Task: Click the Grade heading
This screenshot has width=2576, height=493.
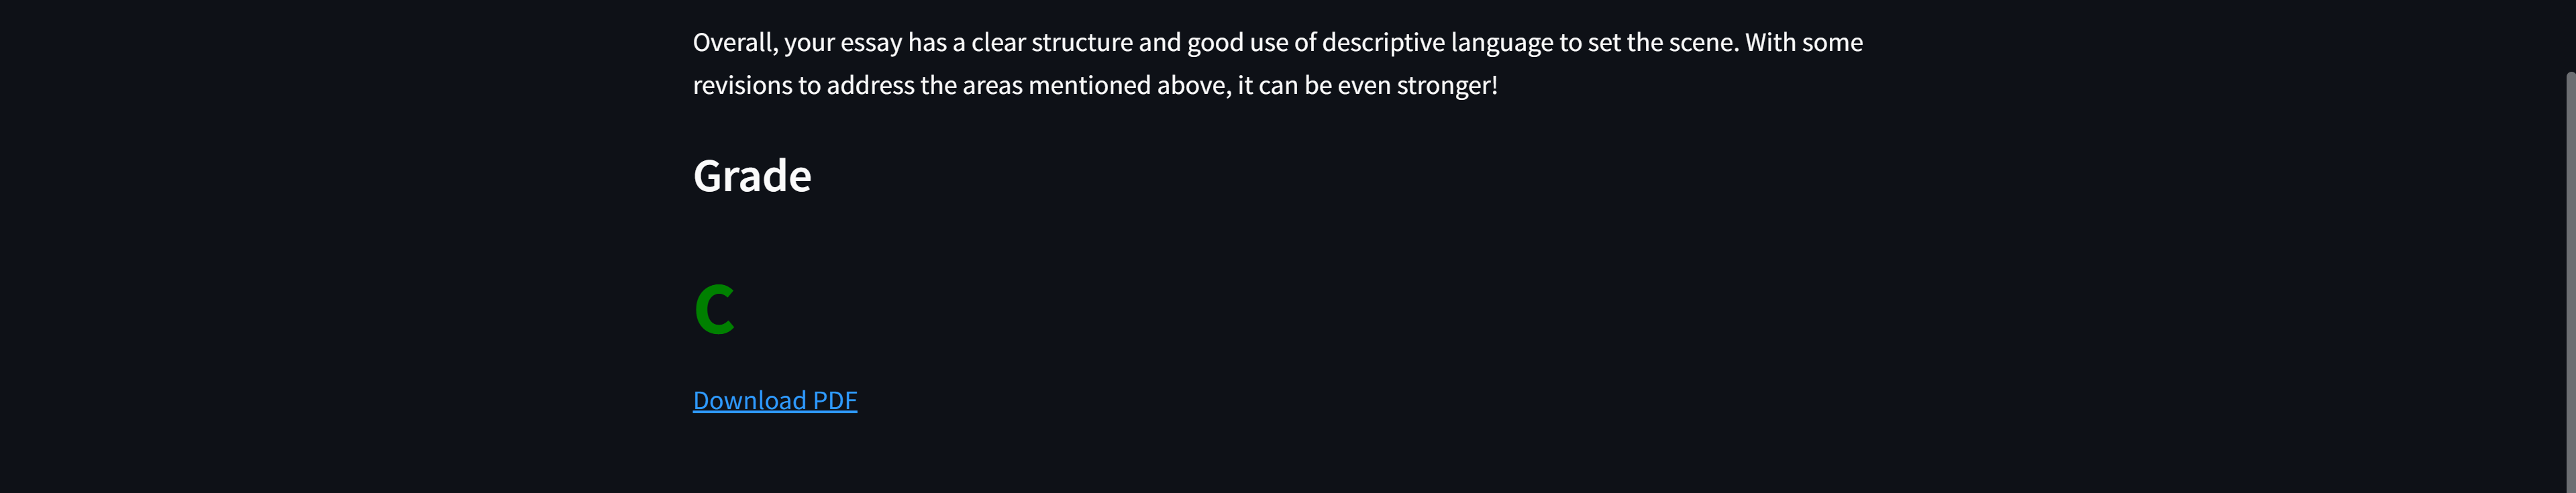Action: pos(752,176)
